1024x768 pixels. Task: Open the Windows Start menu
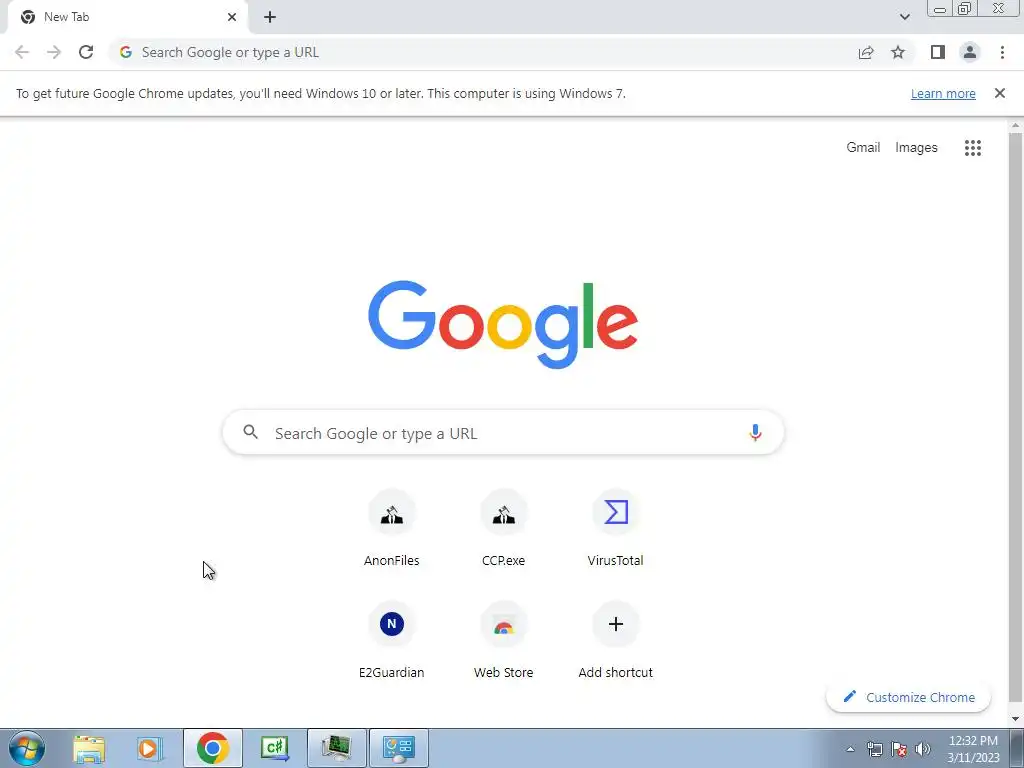[26, 748]
